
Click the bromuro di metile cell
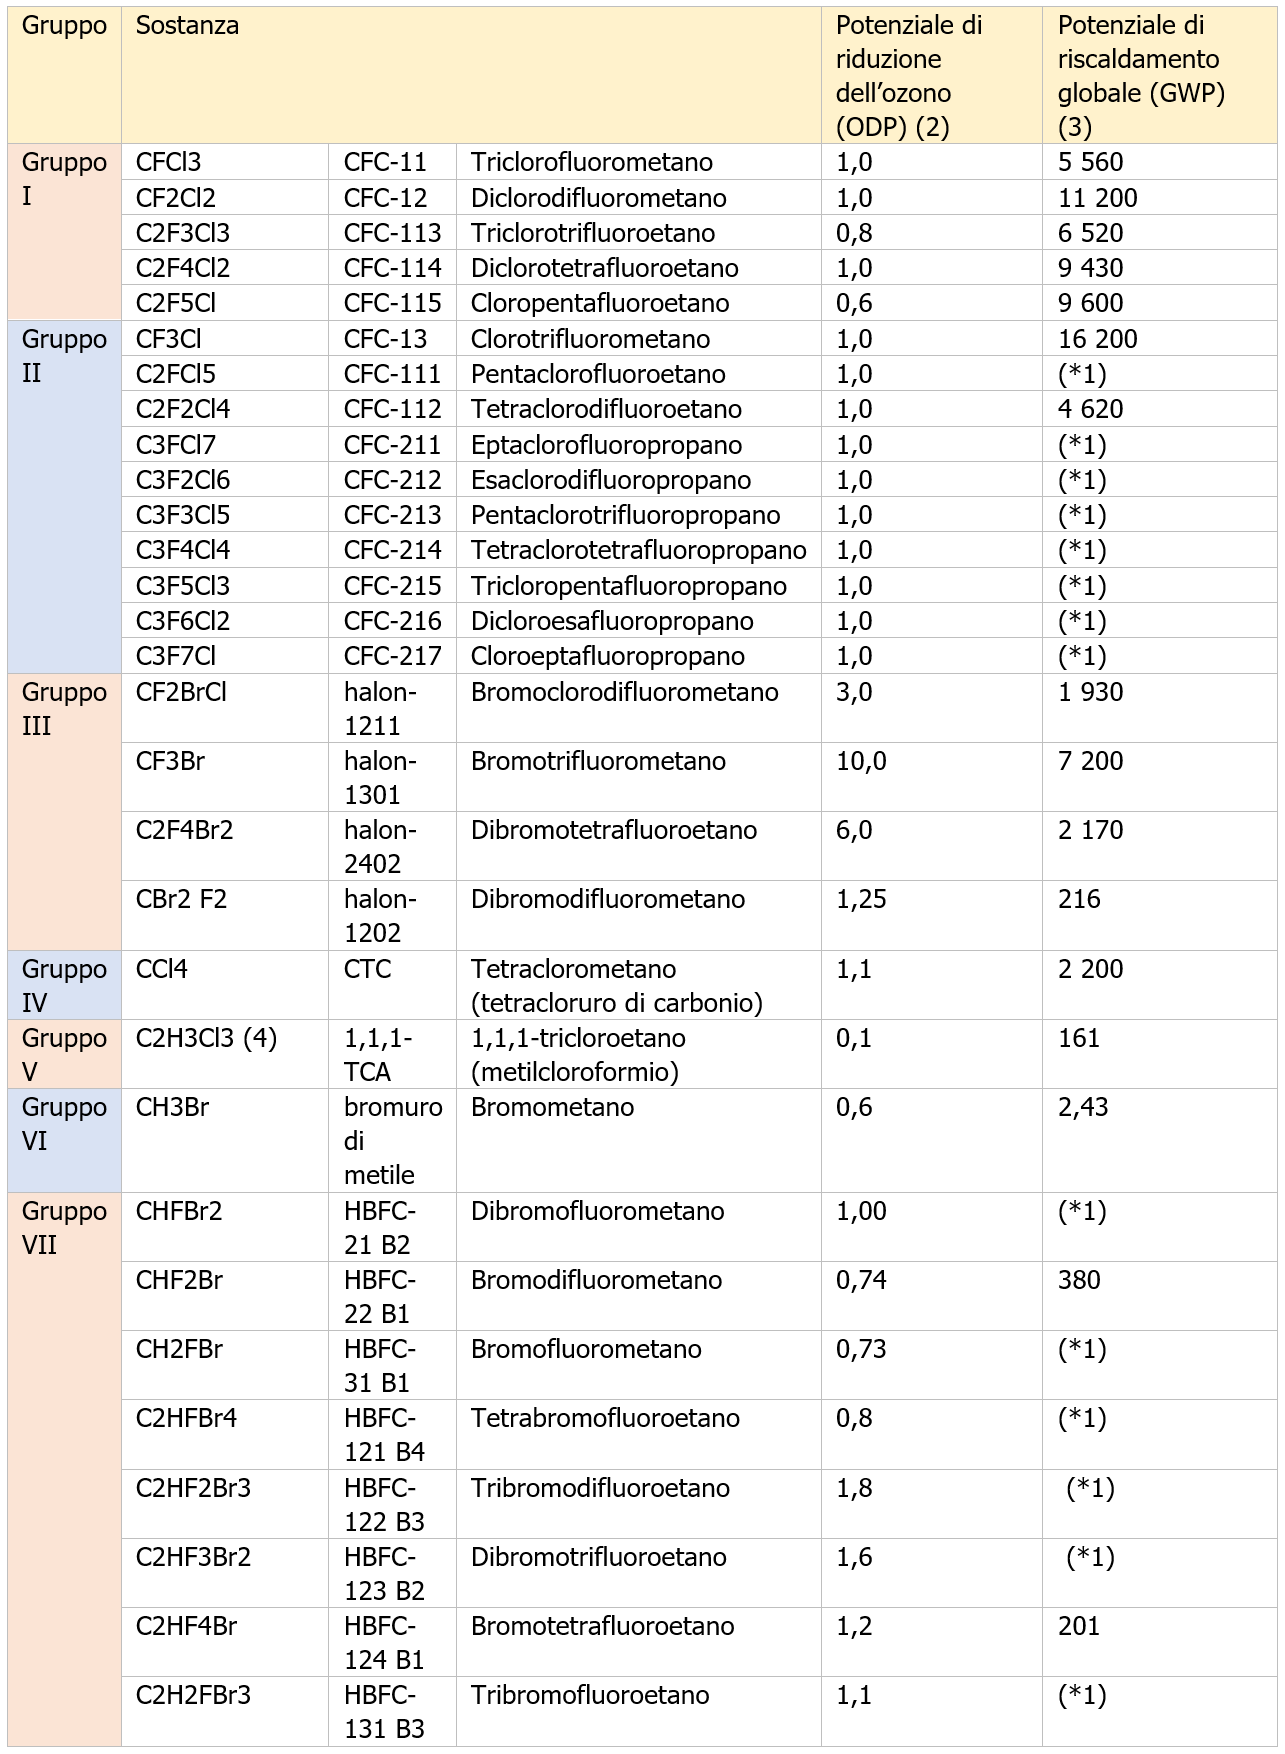(x=392, y=1141)
